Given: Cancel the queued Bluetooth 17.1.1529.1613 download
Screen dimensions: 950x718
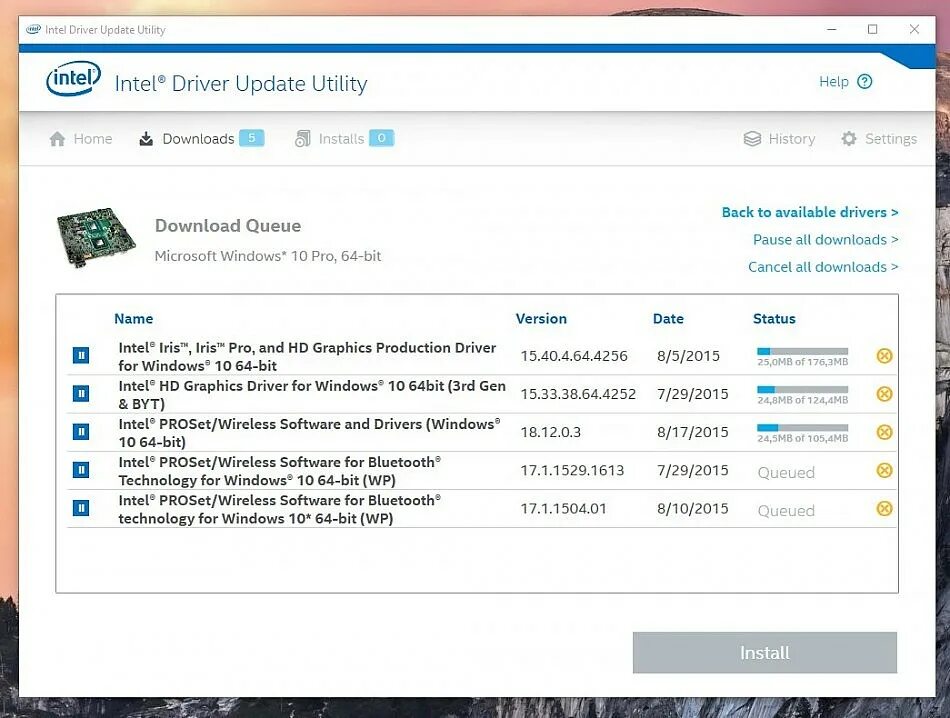Looking at the screenshot, I should point(885,470).
